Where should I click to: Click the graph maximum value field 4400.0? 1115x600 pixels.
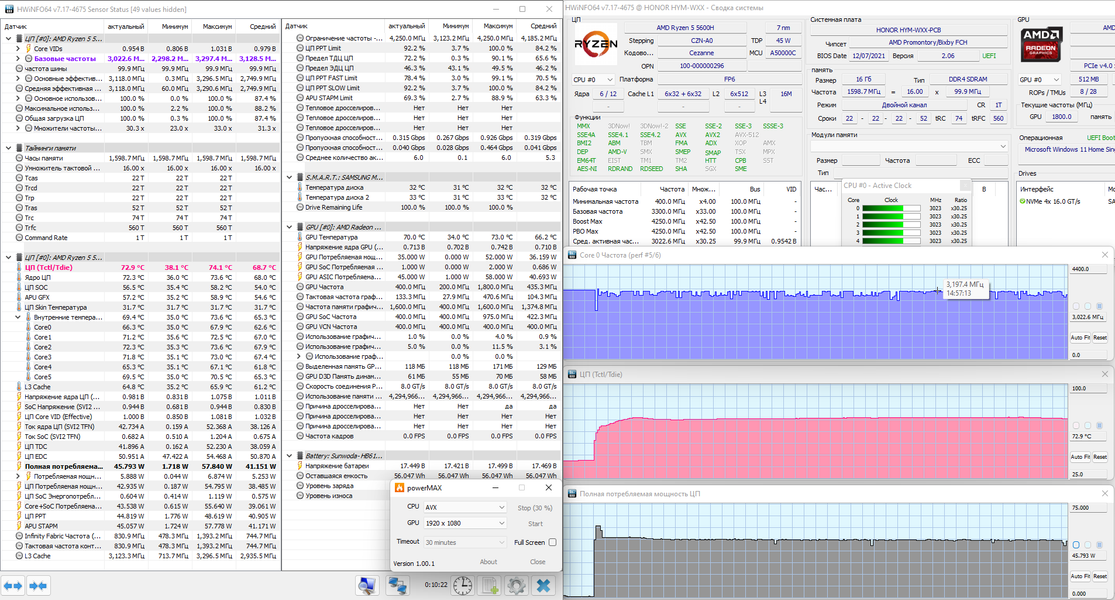pyautogui.click(x=1088, y=269)
